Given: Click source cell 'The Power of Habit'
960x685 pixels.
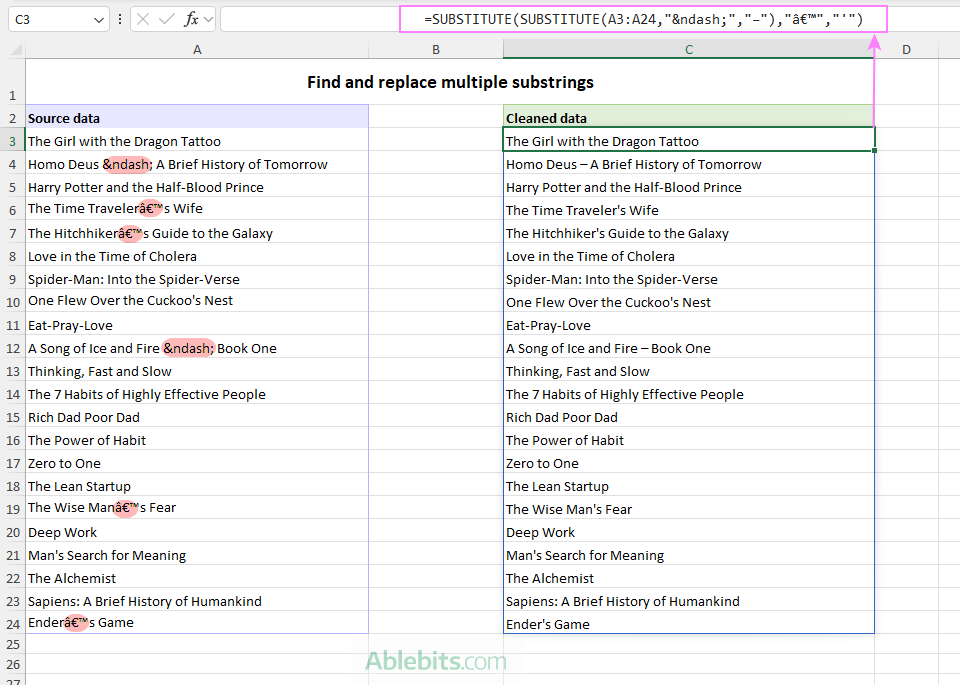Looking at the screenshot, I should pyautogui.click(x=197, y=439).
